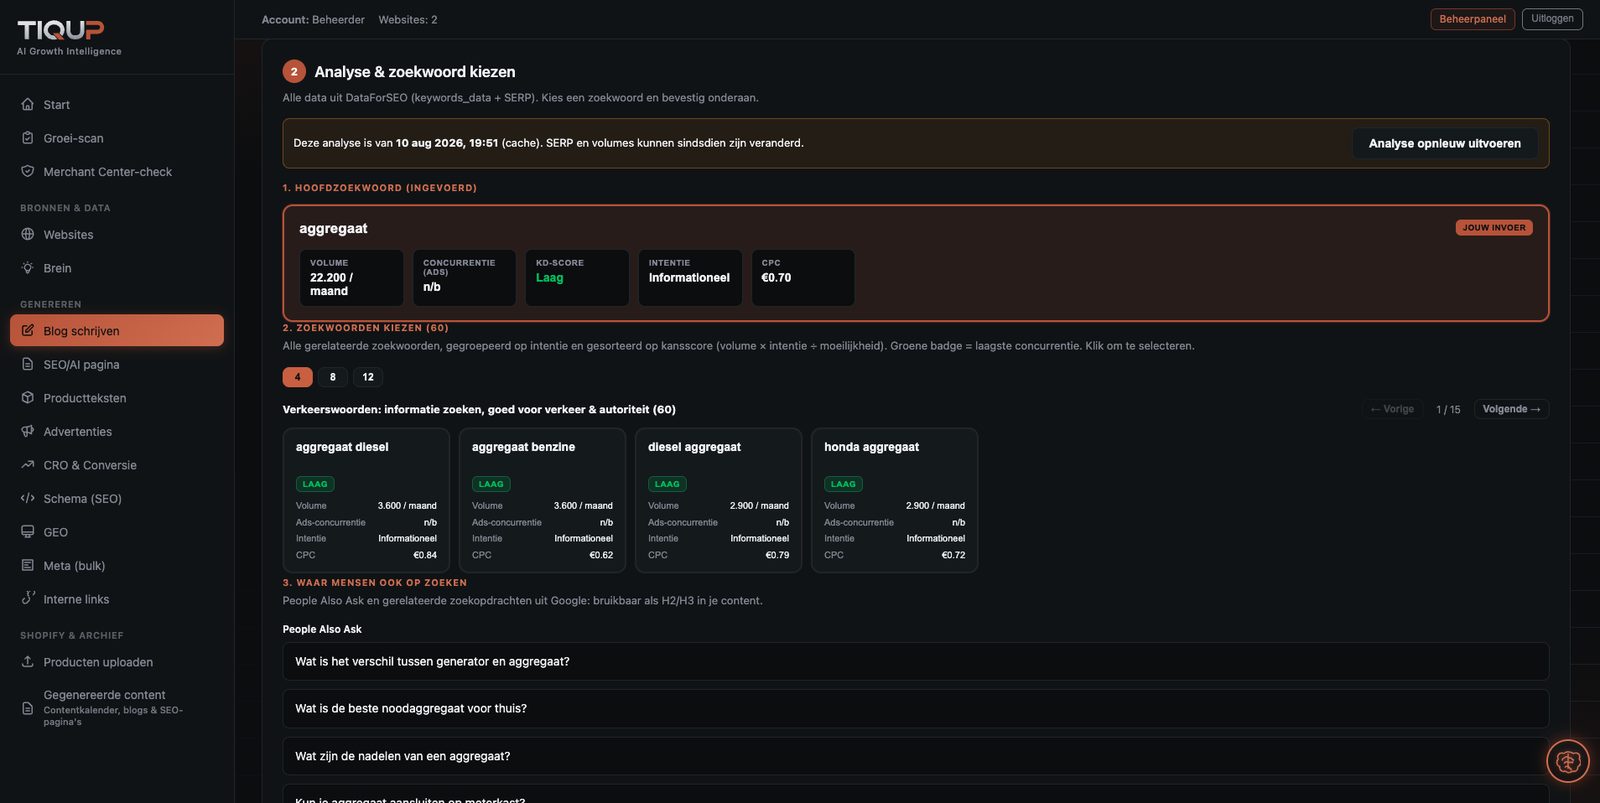Click the Productteksten box icon
The width and height of the screenshot is (1600, 803).
tap(28, 397)
